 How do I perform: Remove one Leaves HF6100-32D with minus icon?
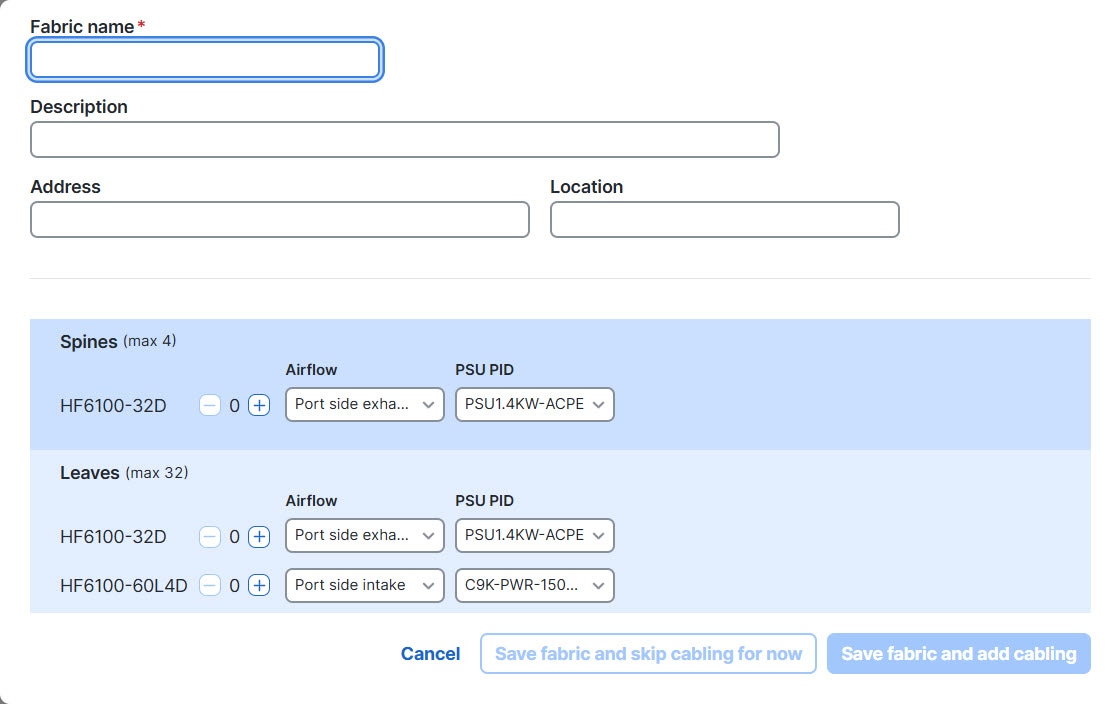pyautogui.click(x=209, y=536)
